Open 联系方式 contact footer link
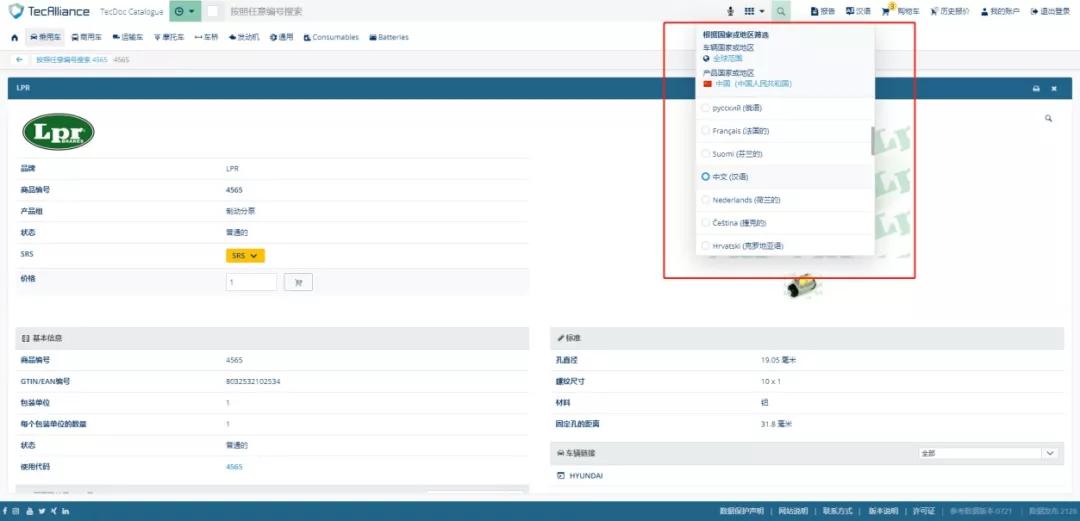This screenshot has height=521, width=1080. pyautogui.click(x=838, y=511)
